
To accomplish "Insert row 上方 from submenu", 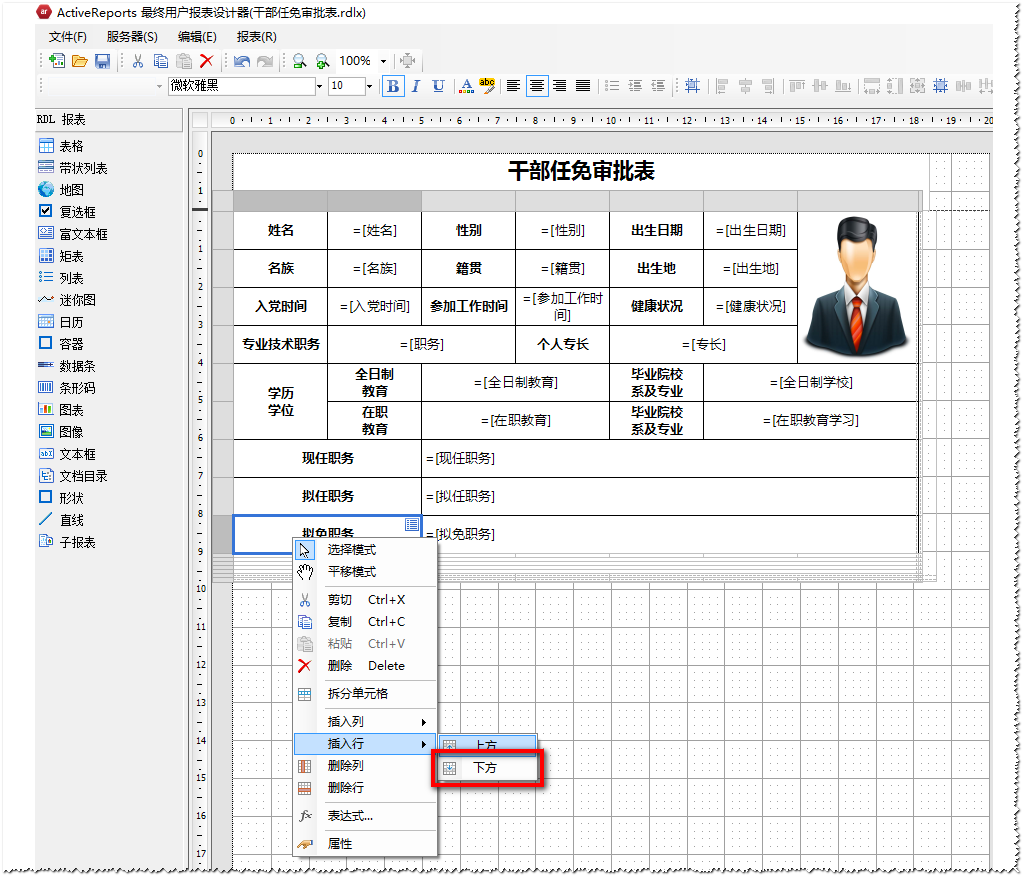I will tap(488, 746).
